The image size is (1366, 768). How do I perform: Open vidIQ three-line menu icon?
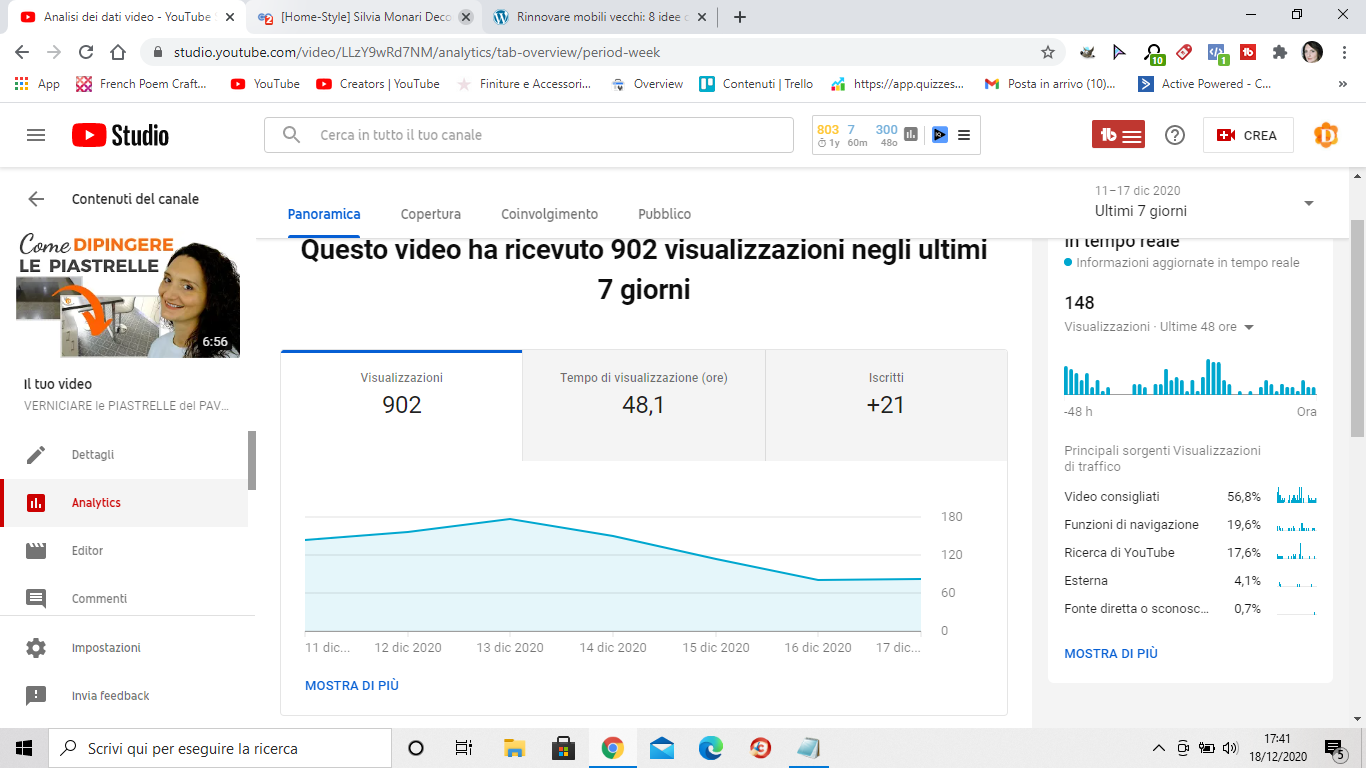coord(964,135)
